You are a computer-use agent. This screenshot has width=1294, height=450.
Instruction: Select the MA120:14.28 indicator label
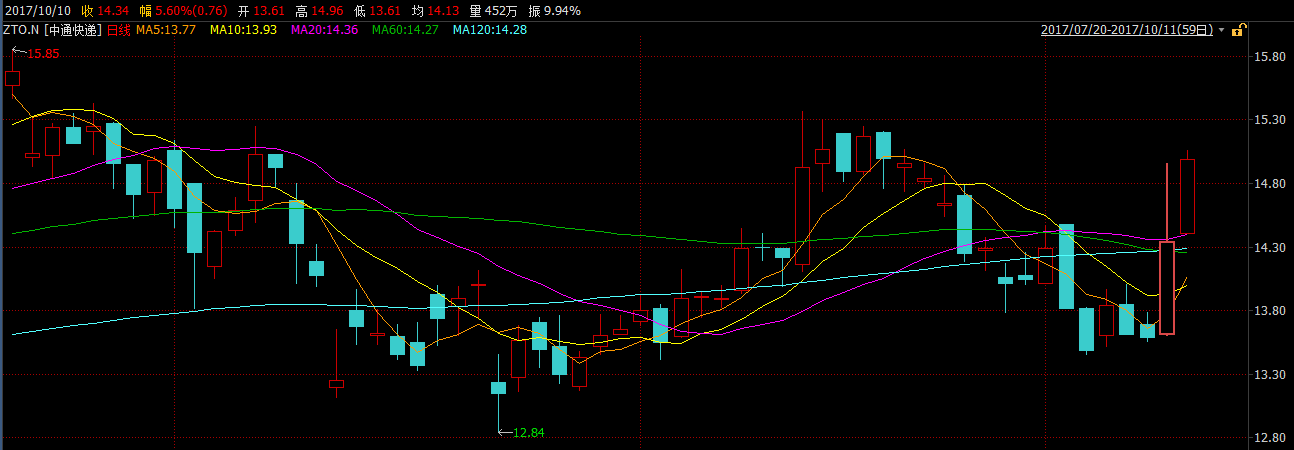[x=490, y=30]
